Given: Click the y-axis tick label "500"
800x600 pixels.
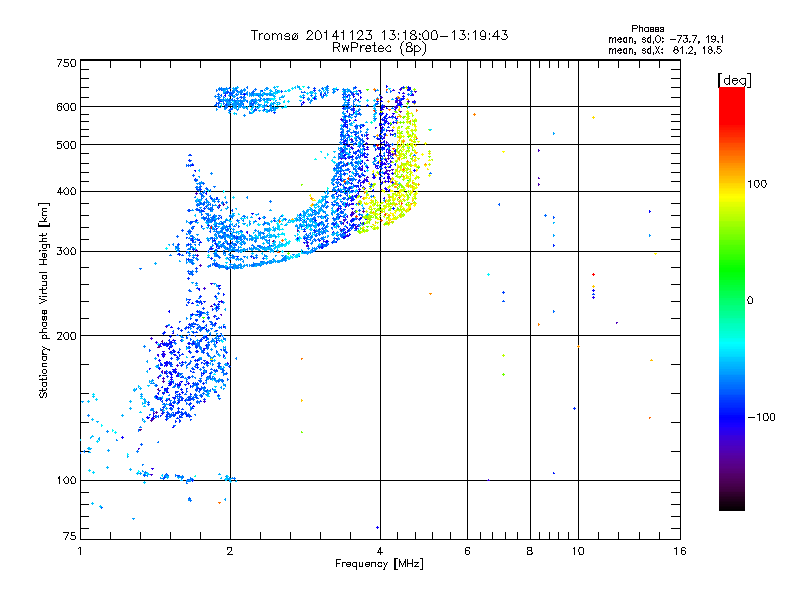Looking at the screenshot, I should (x=66, y=145).
